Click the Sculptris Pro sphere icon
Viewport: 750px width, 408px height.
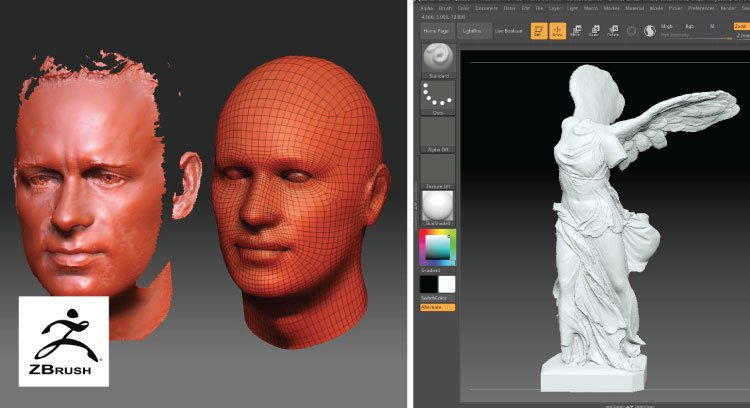[x=649, y=31]
